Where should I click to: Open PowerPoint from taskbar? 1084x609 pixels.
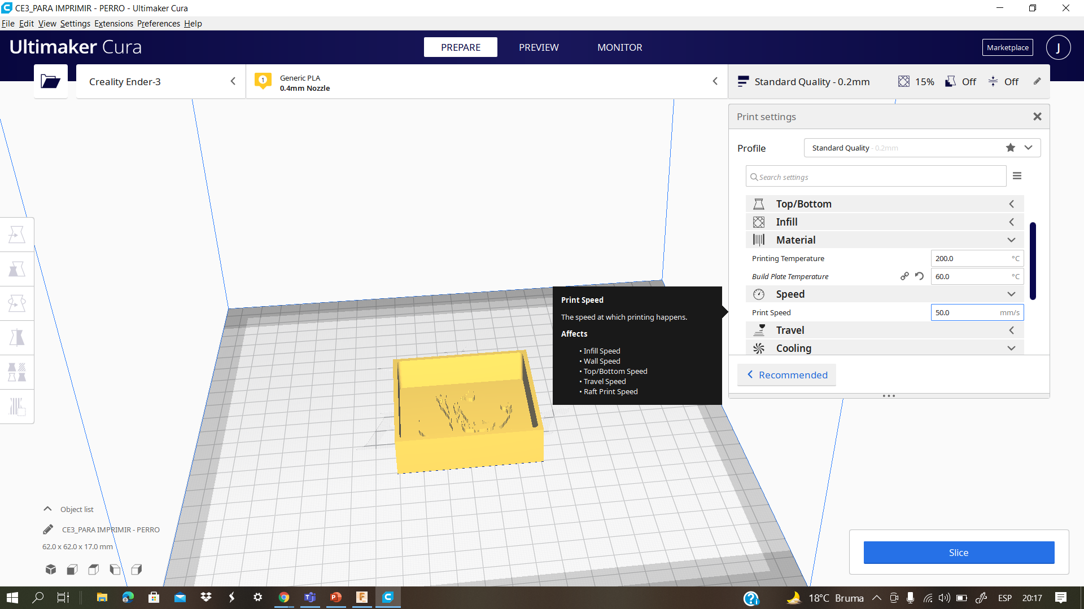[336, 597]
